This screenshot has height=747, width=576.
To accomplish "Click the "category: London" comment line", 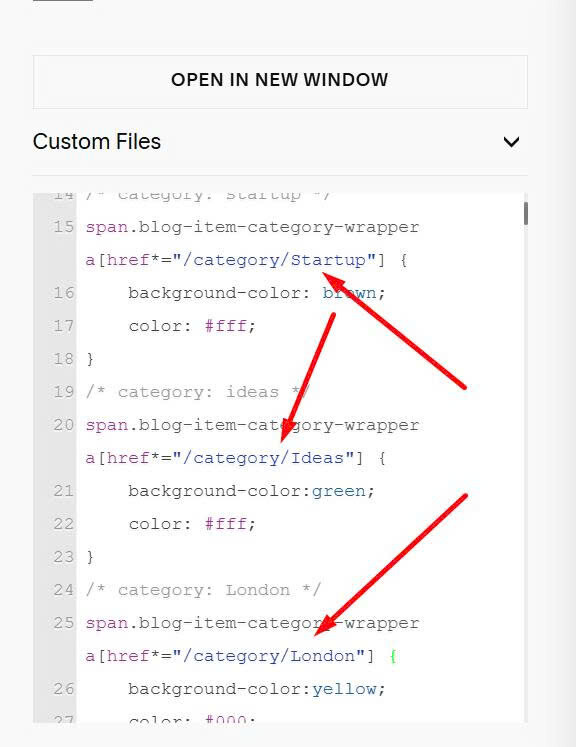I will click(x=203, y=590).
